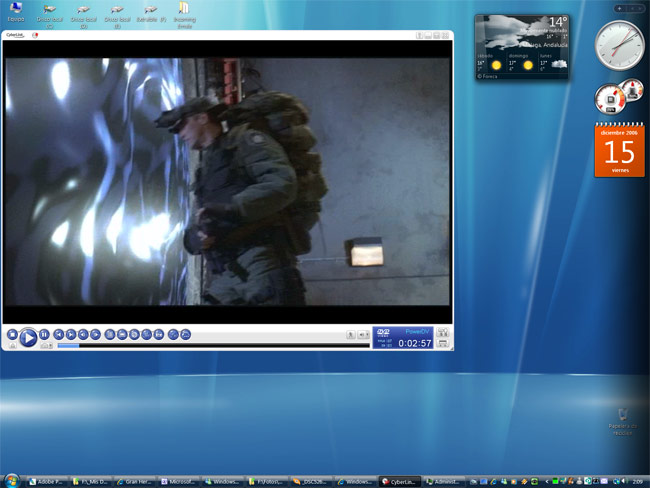Click the lunes forecast cloud icon

[x=559, y=64]
